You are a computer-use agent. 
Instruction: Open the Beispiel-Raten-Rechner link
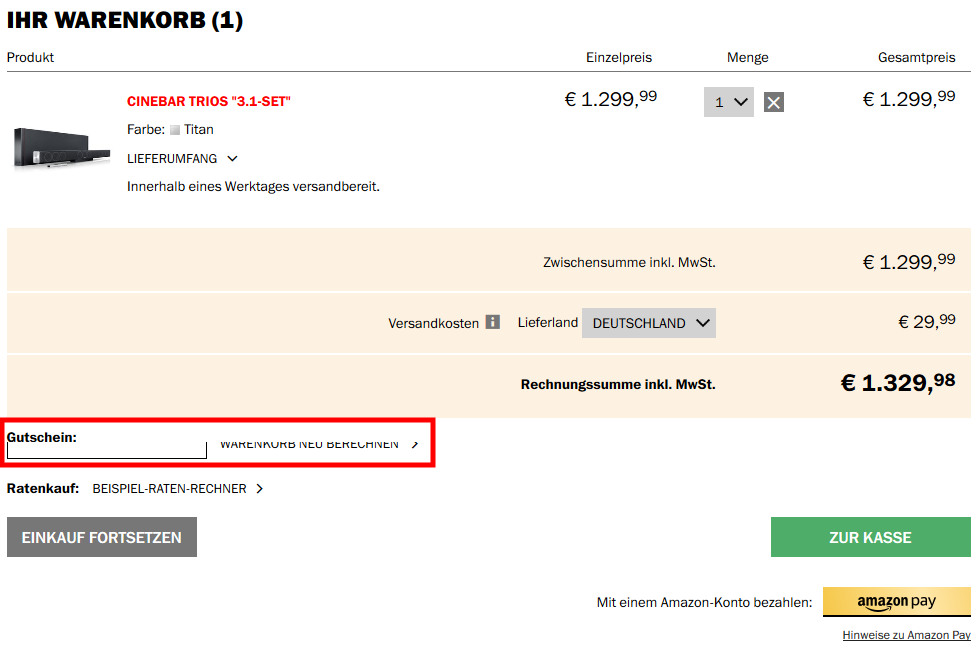click(170, 489)
